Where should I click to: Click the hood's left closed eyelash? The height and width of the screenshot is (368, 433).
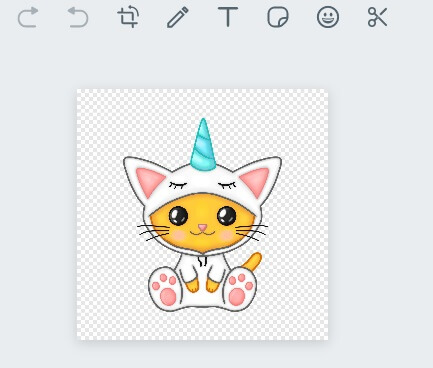tap(178, 185)
